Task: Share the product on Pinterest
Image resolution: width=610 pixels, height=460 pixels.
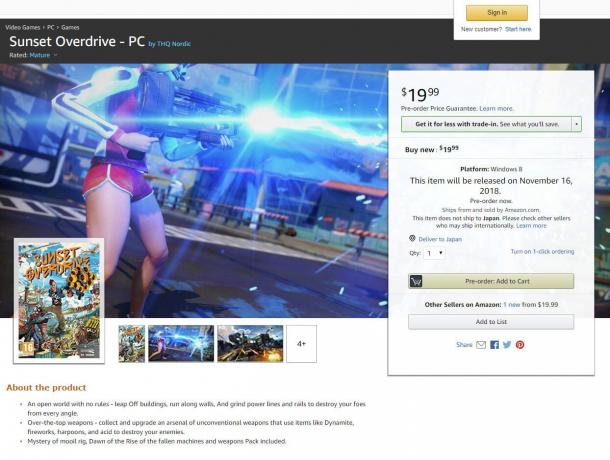Action: pos(520,345)
